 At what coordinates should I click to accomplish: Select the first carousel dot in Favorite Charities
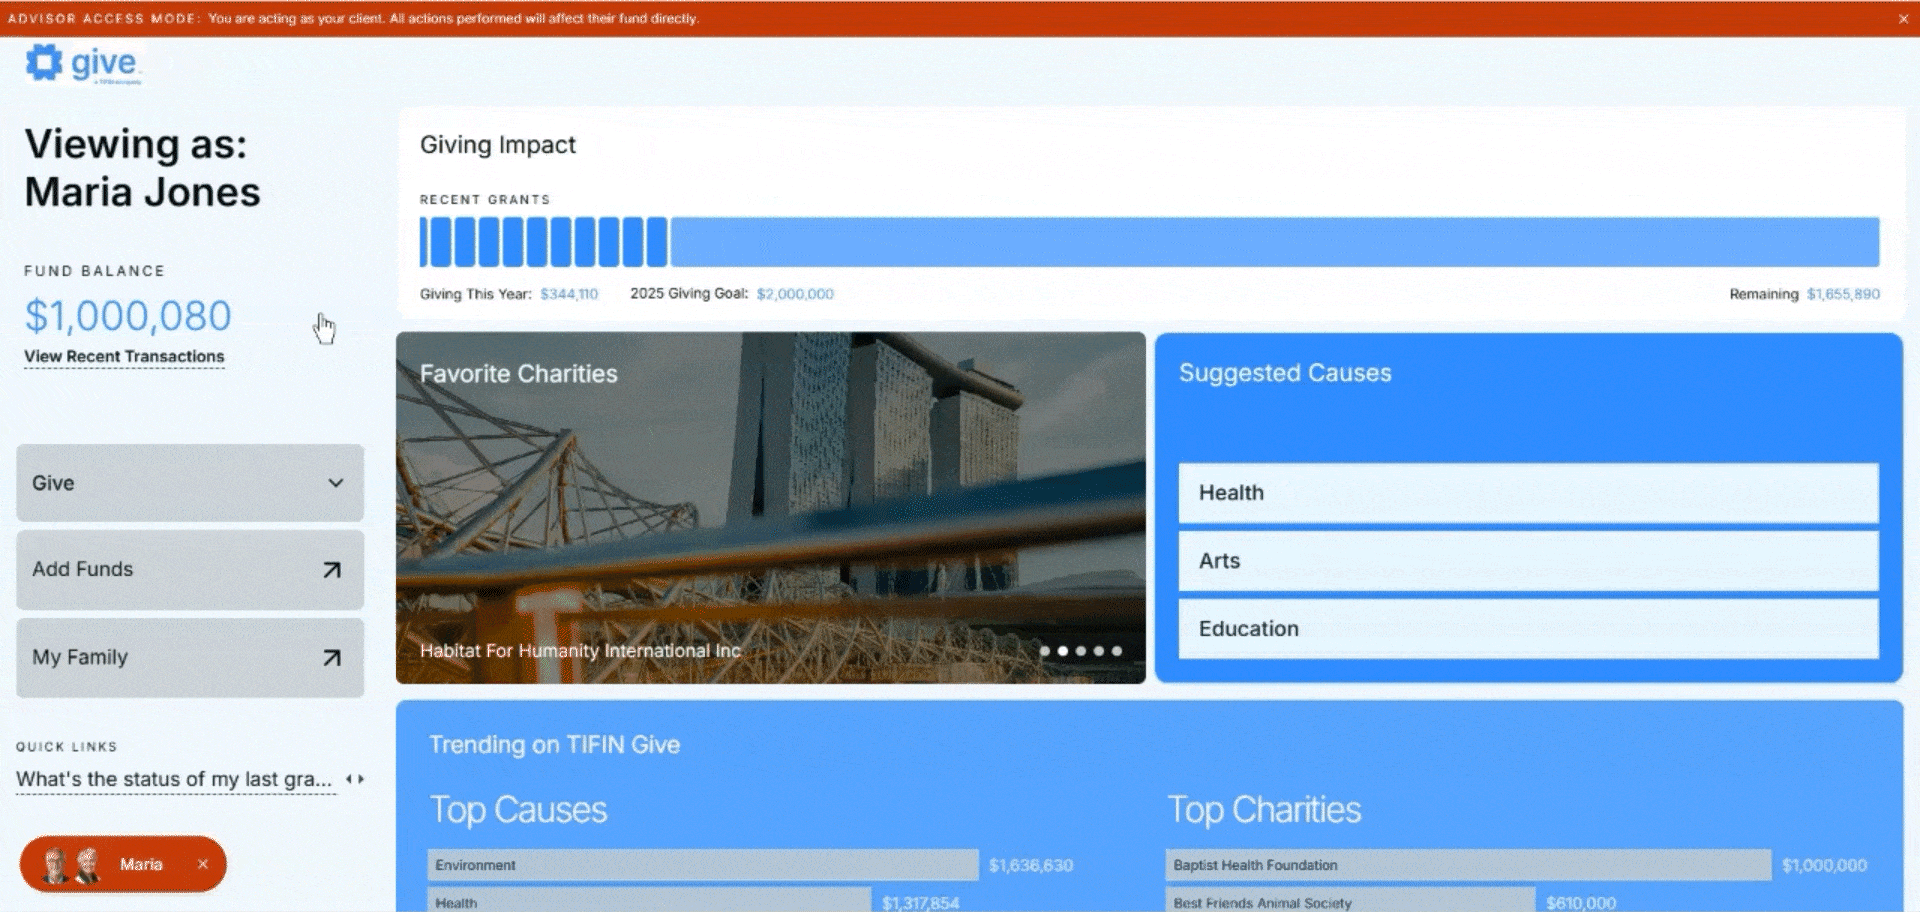point(1045,651)
